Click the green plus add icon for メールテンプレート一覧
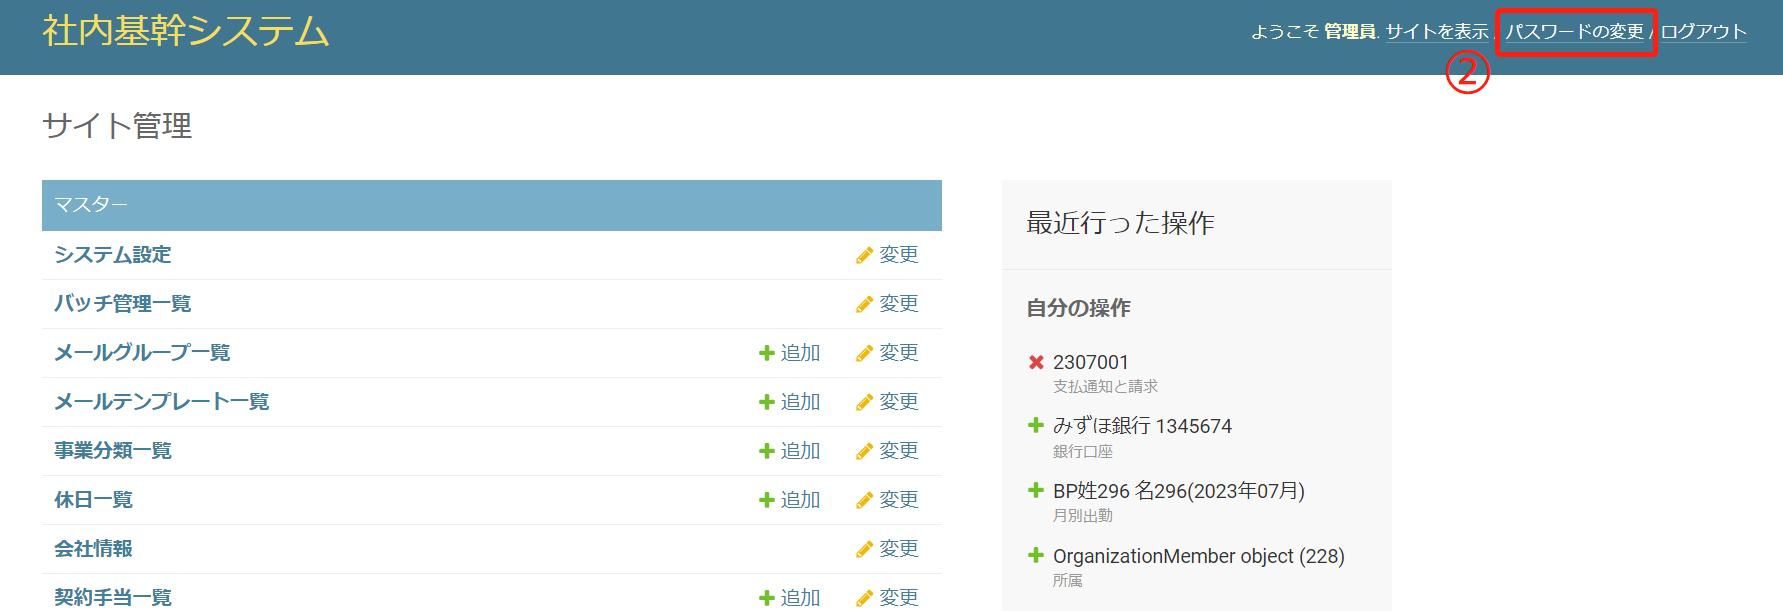The image size is (1783, 611). pos(767,402)
